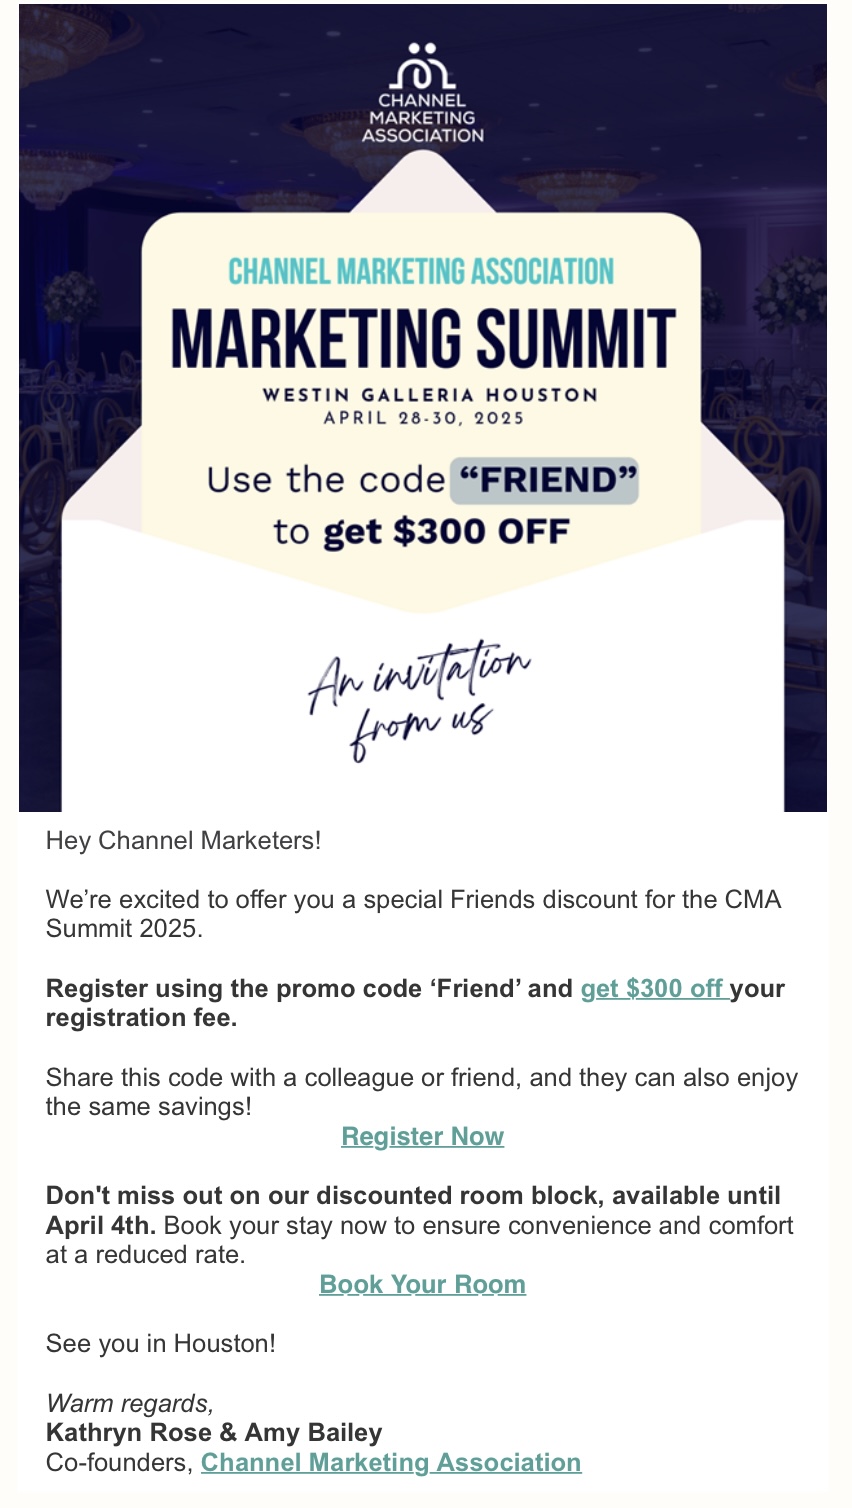Follow the 'Register Now' link
The width and height of the screenshot is (852, 1508).
point(422,1137)
